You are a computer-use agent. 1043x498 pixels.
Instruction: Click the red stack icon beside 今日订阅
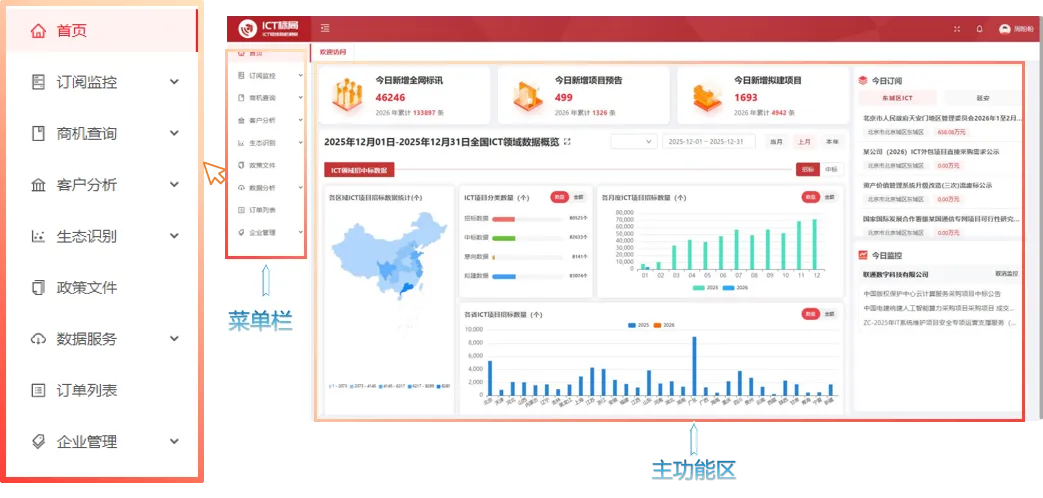tap(863, 80)
